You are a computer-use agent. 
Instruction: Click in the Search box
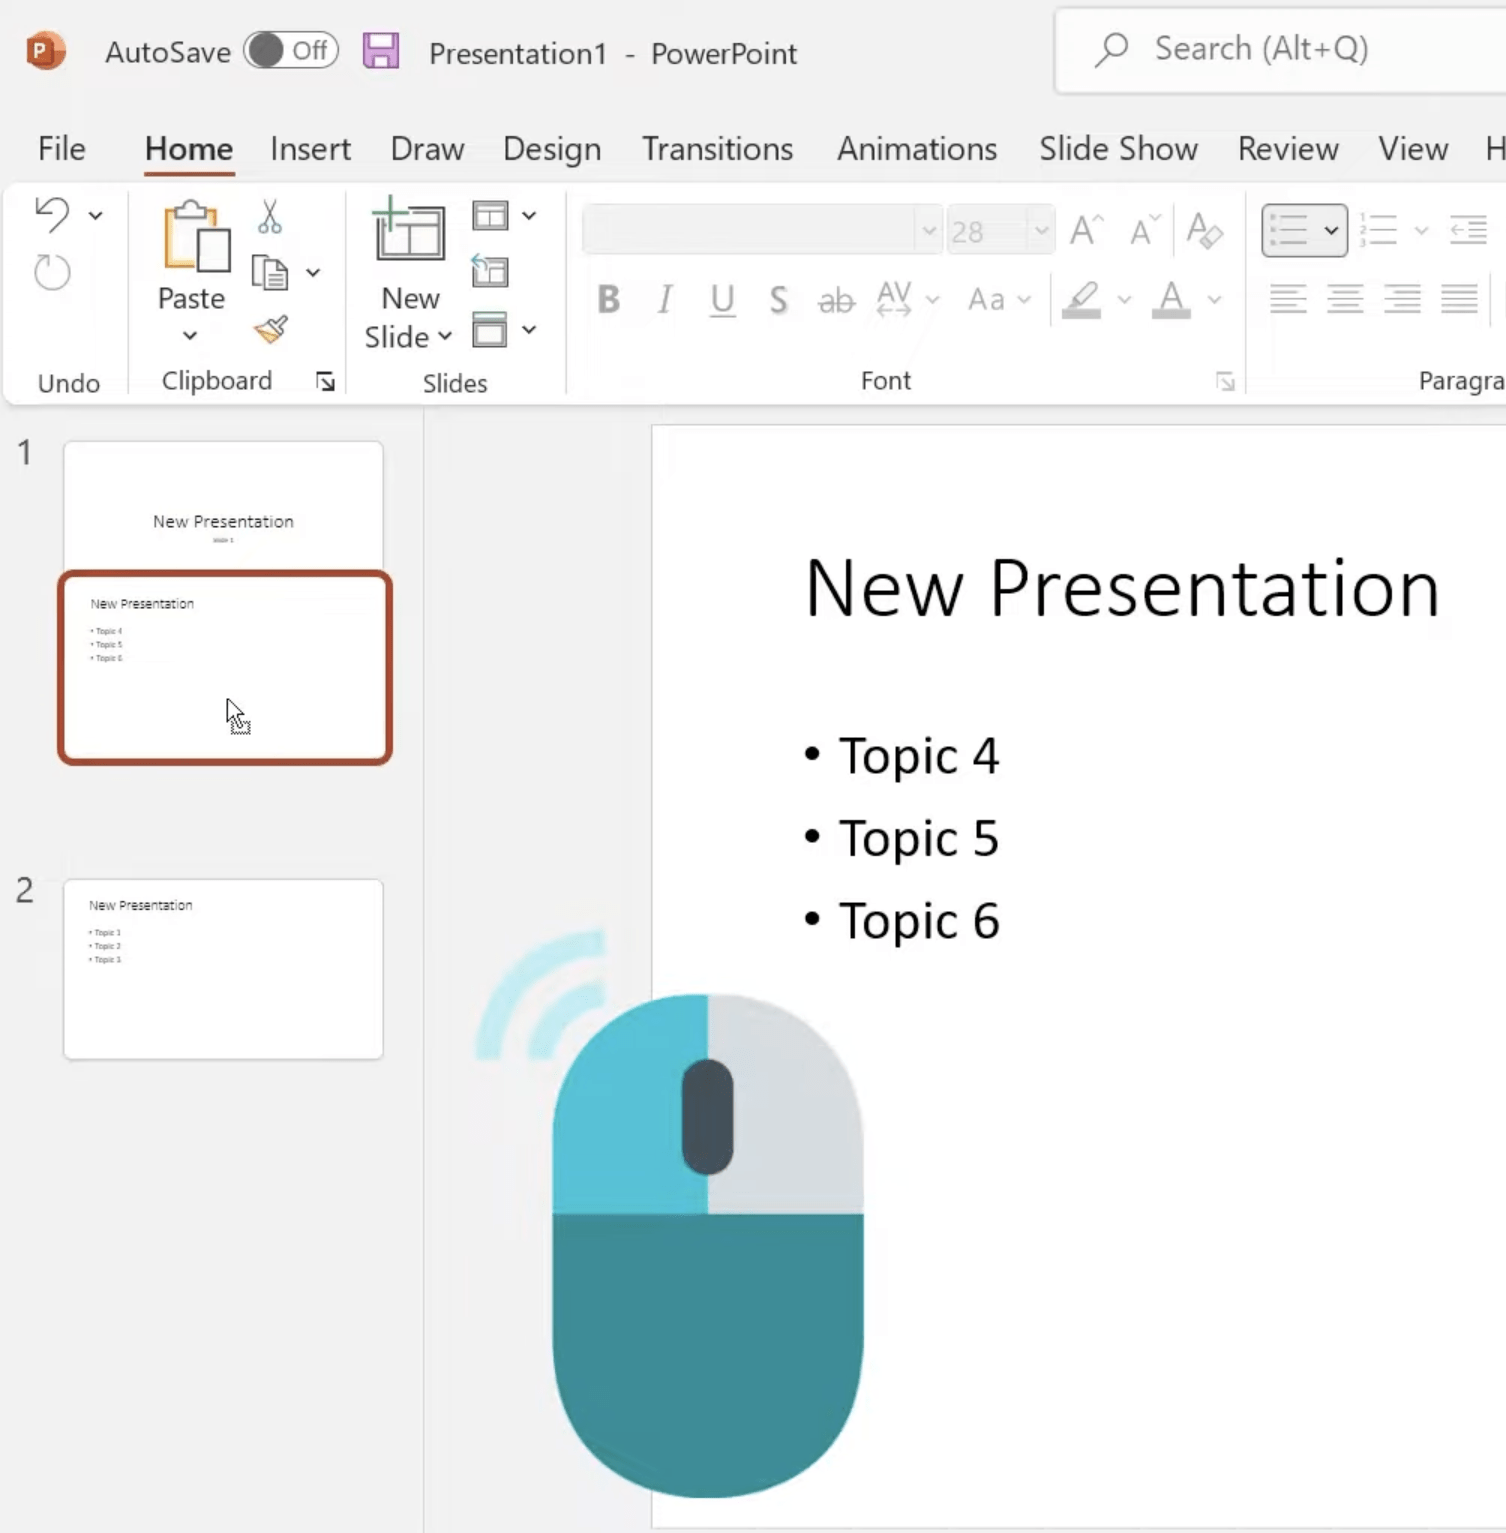tap(1281, 49)
